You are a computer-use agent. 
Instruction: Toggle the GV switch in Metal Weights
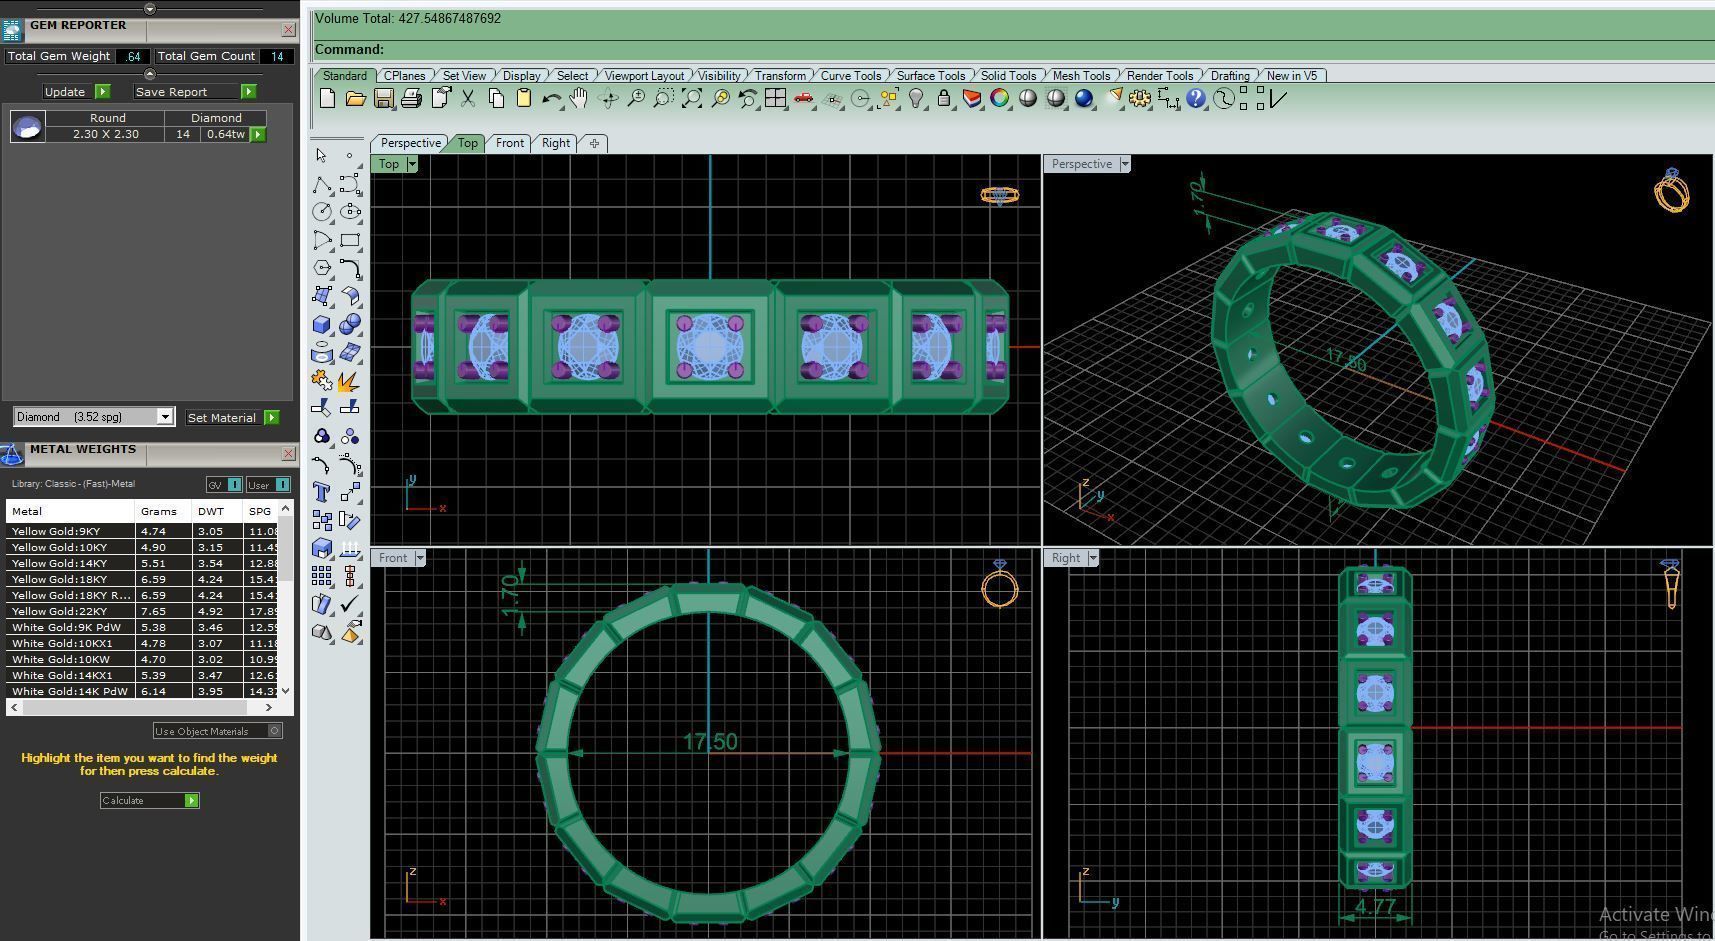(x=224, y=485)
